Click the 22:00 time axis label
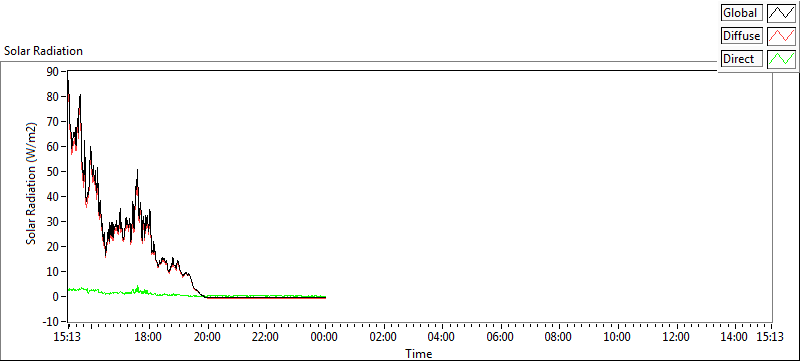The height and width of the screenshot is (361, 800). [x=266, y=337]
